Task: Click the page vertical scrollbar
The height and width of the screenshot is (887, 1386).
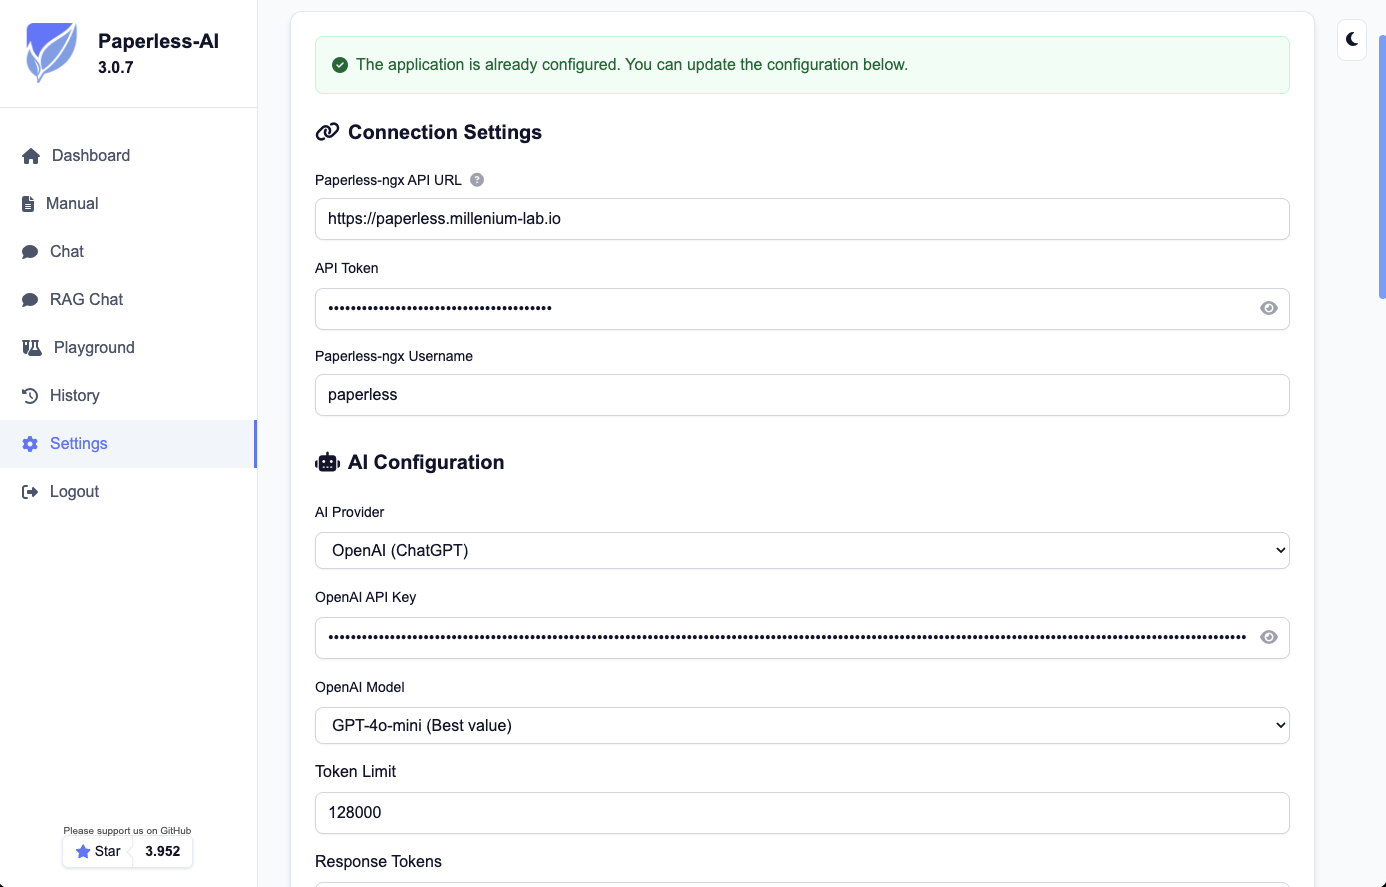Action: [x=1382, y=167]
